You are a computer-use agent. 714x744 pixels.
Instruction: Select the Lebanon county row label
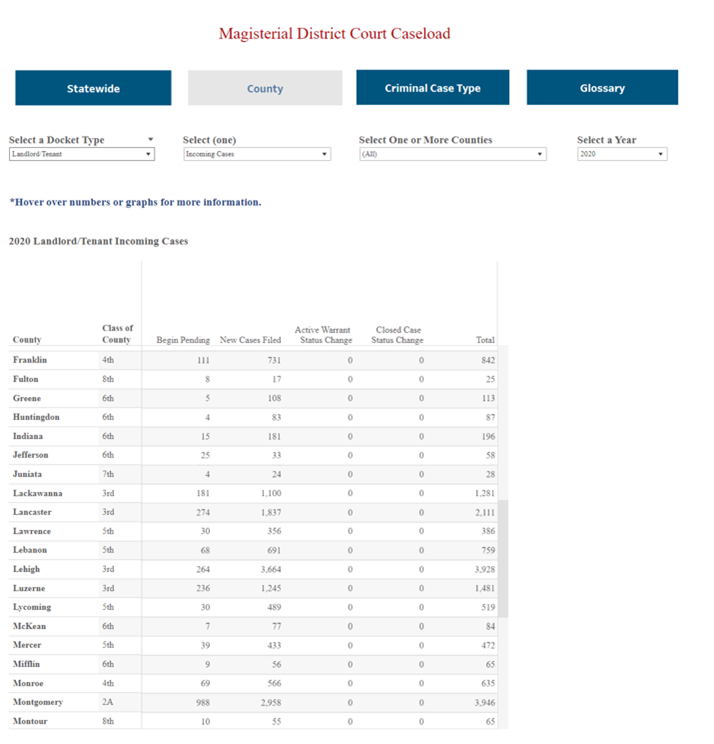(30, 550)
